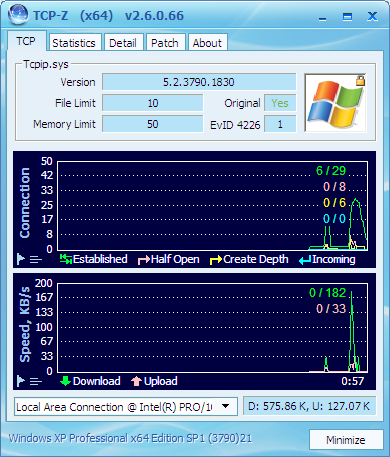Image resolution: width=390 pixels, height=457 pixels.
Task: Click the play flag icon in Speed graph
Action: [x=21, y=381]
